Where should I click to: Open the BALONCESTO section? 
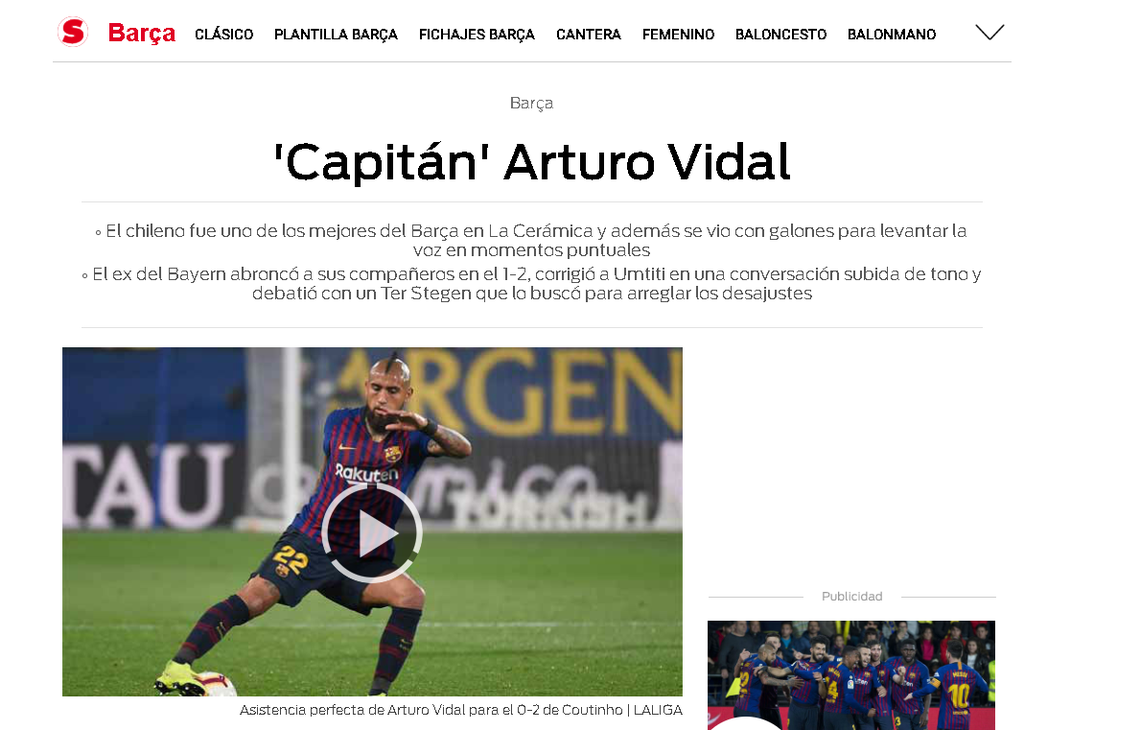click(781, 34)
